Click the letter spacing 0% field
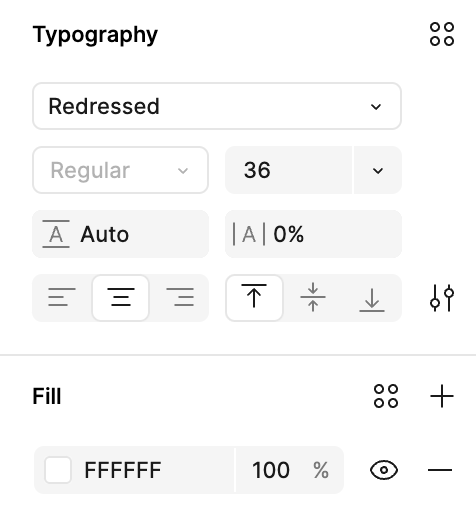Image resolution: width=476 pixels, height=514 pixels. point(313,234)
